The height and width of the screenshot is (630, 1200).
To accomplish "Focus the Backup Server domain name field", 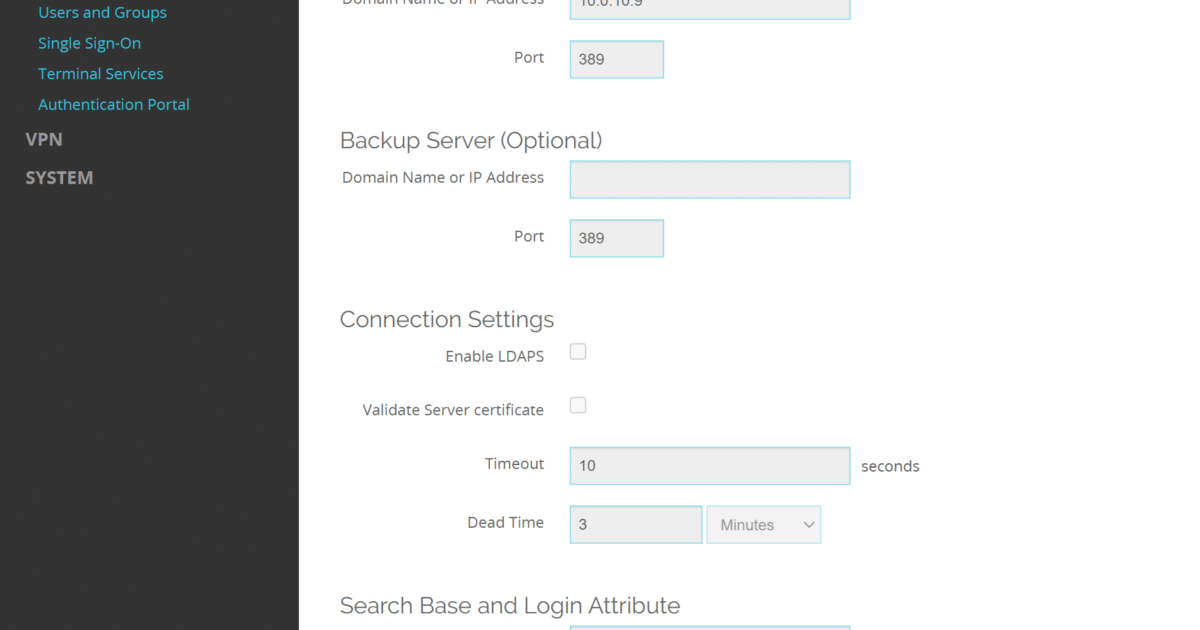I will click(709, 180).
